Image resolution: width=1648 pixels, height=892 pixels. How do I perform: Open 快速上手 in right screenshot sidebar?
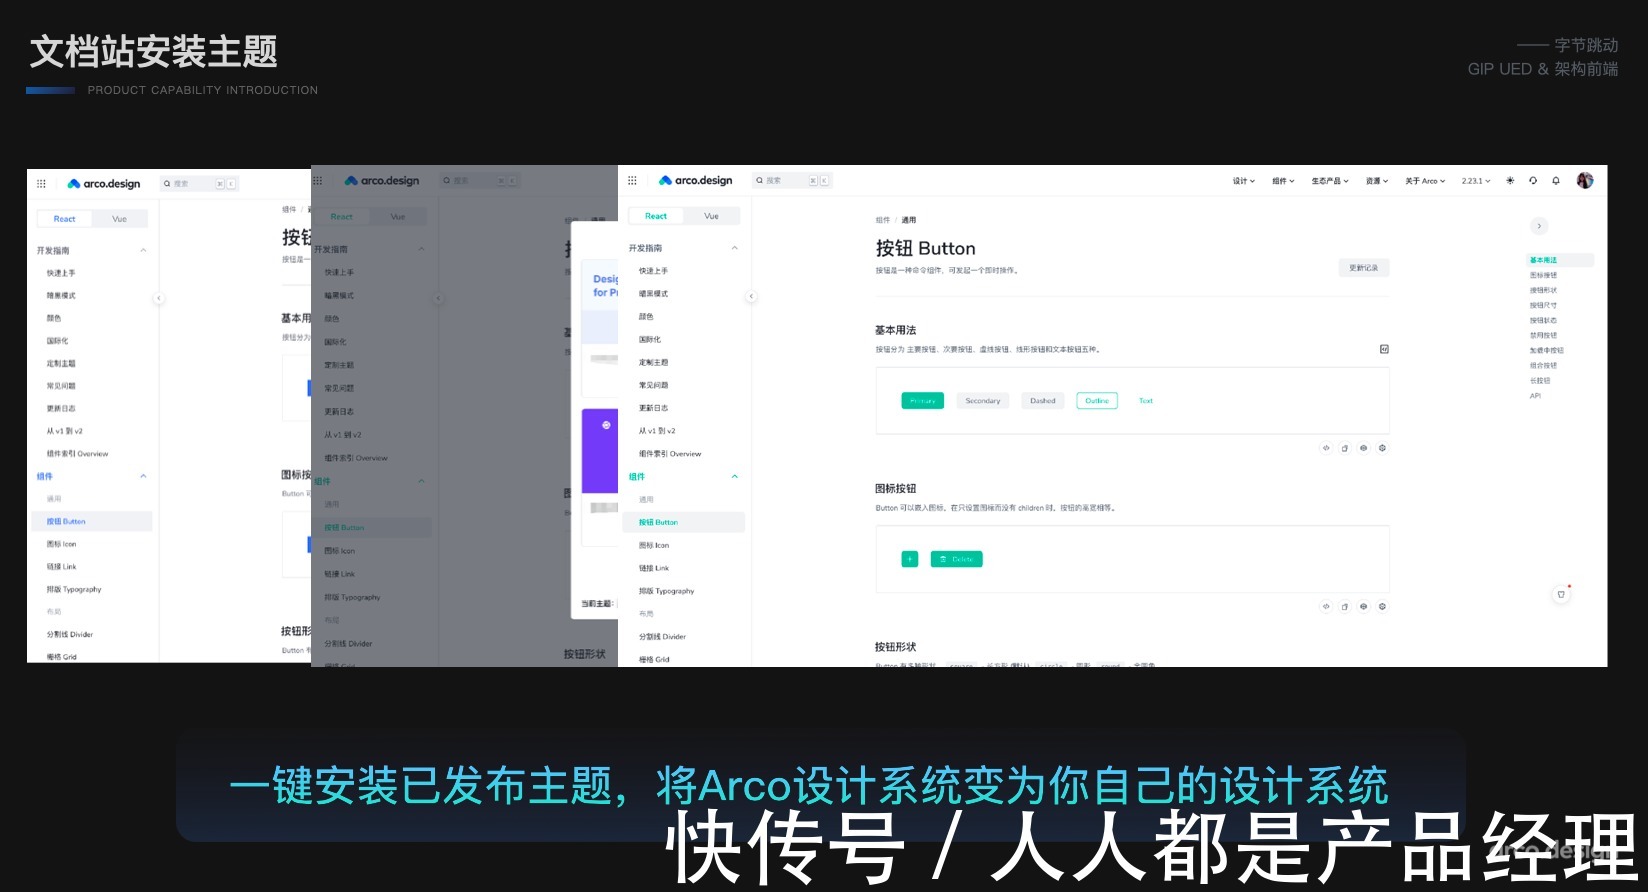pos(654,271)
